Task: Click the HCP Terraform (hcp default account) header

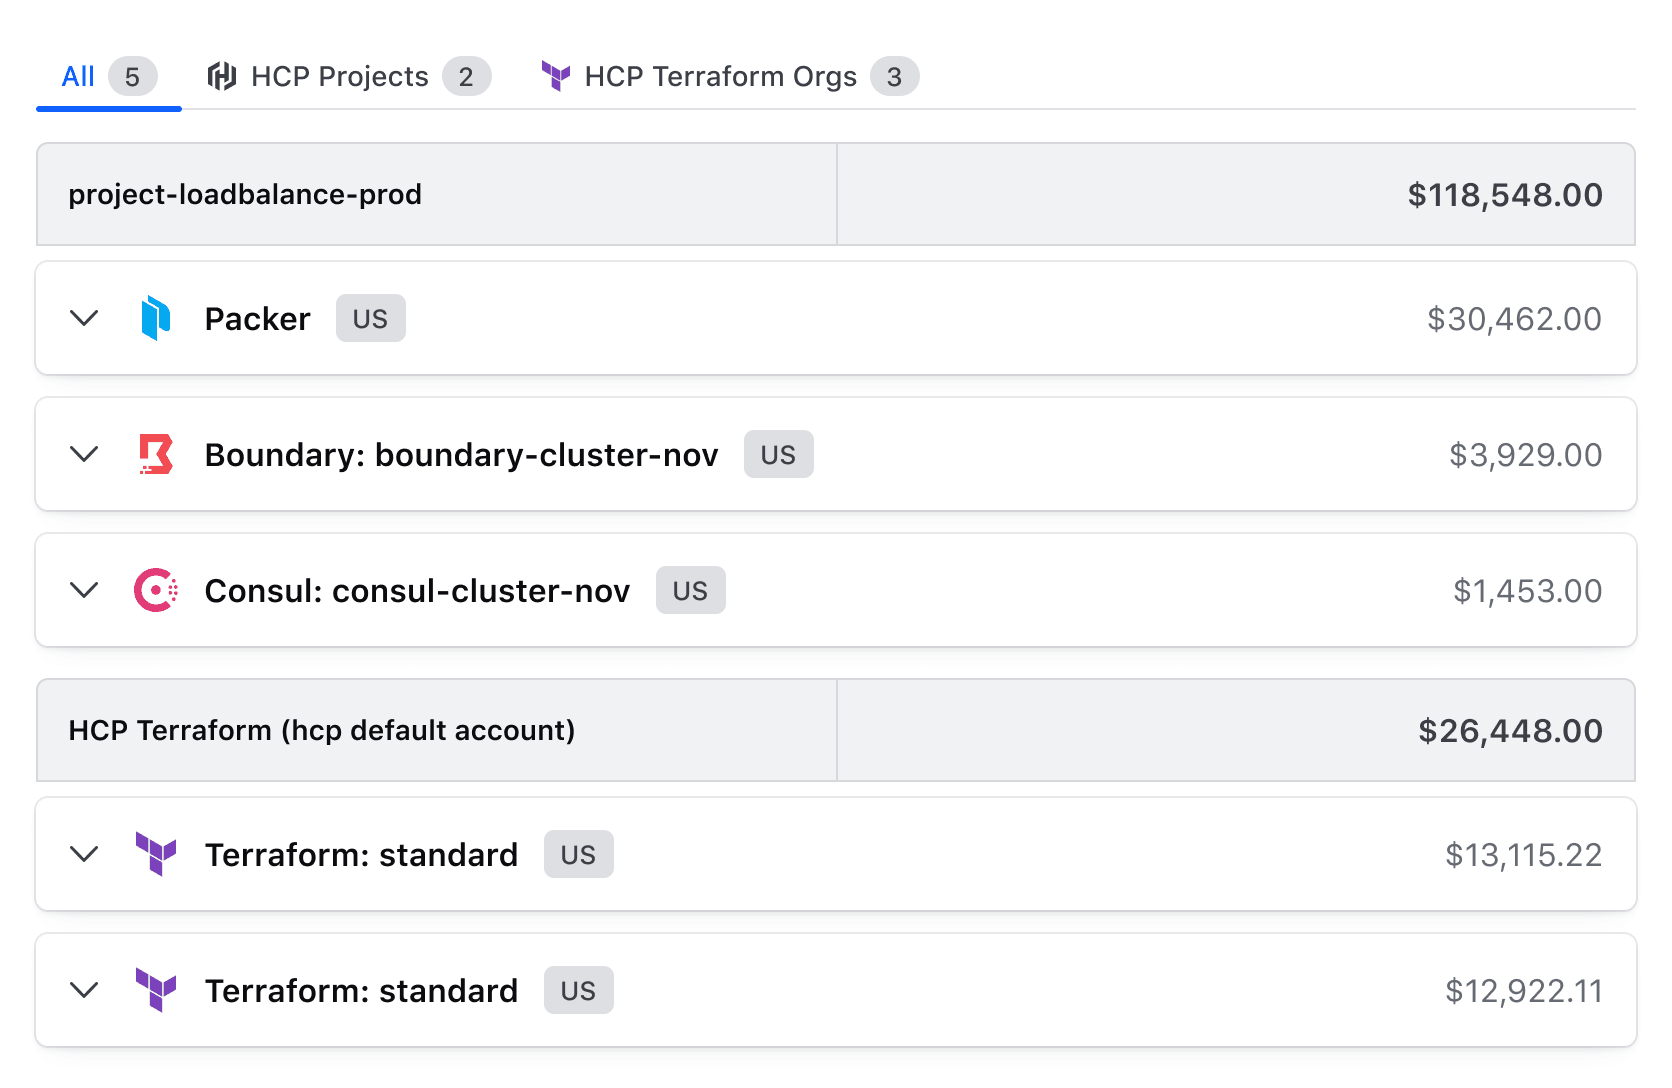Action: pos(321,730)
